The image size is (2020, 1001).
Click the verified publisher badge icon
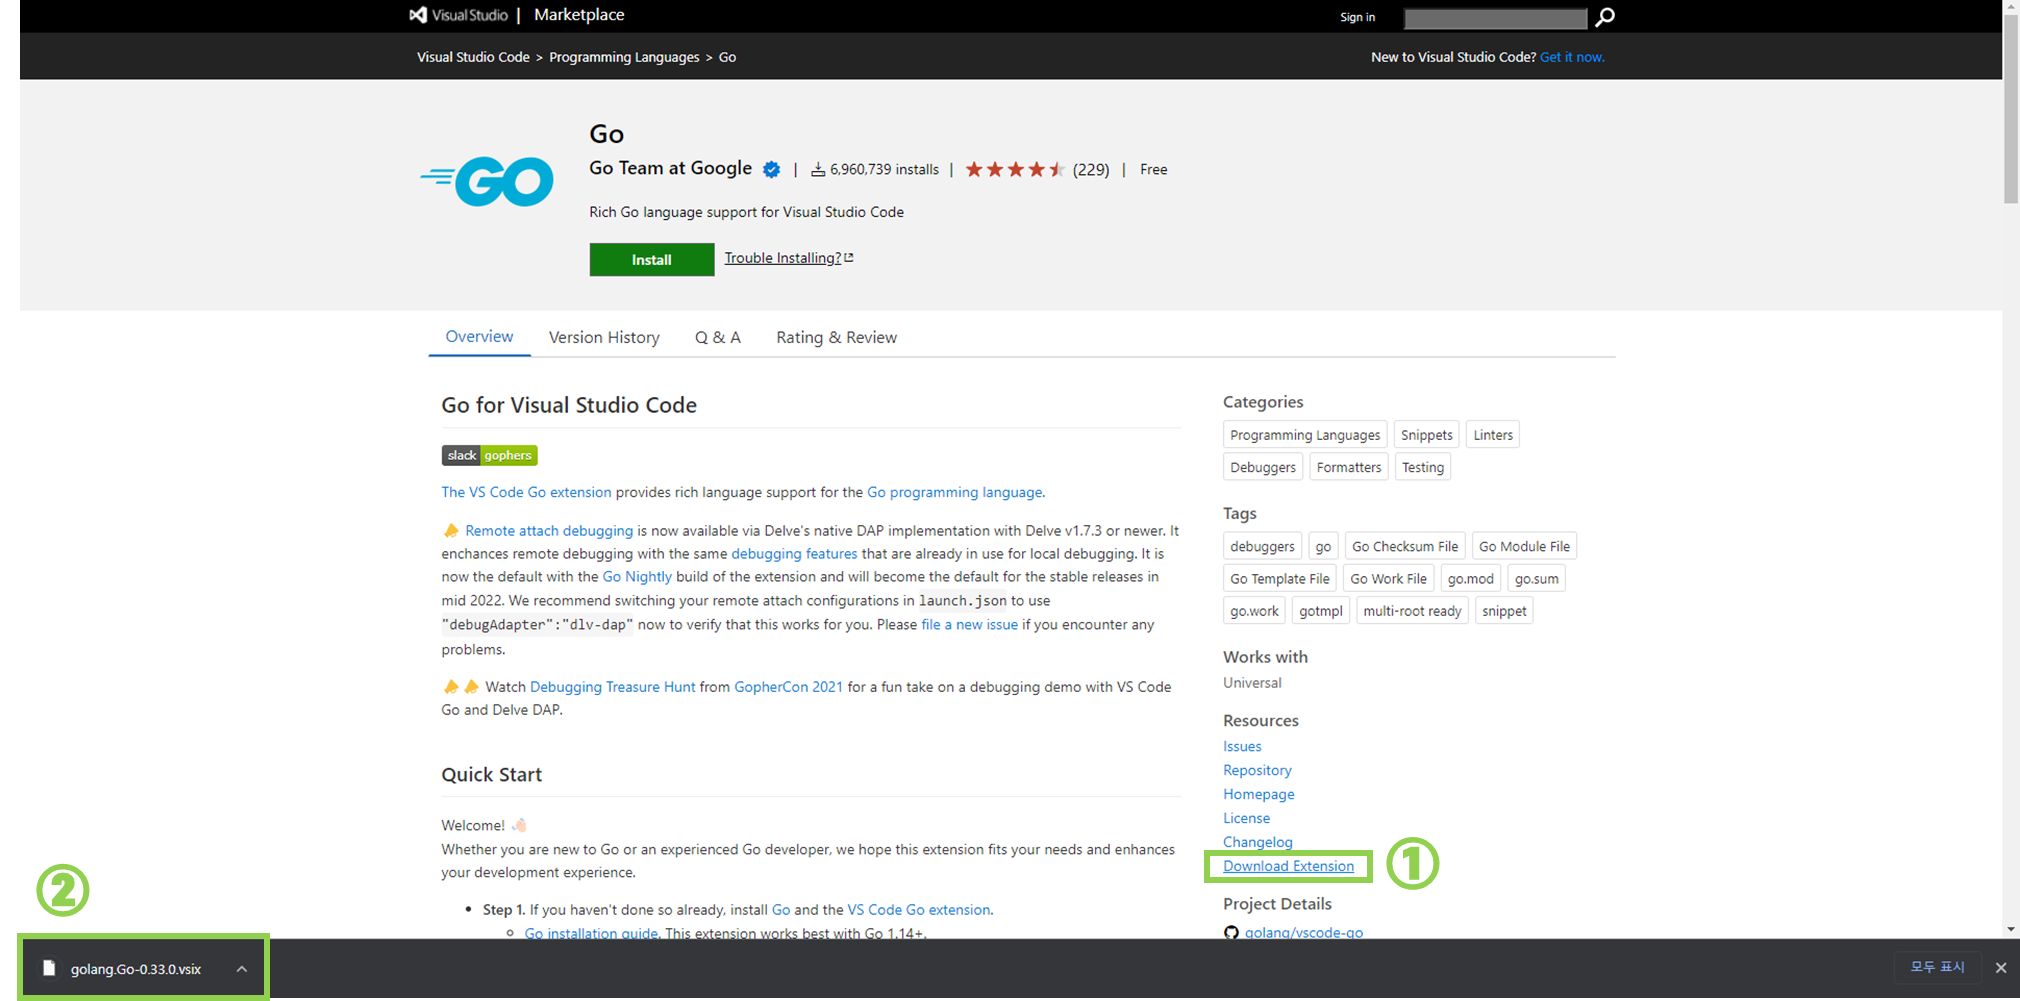tap(771, 169)
